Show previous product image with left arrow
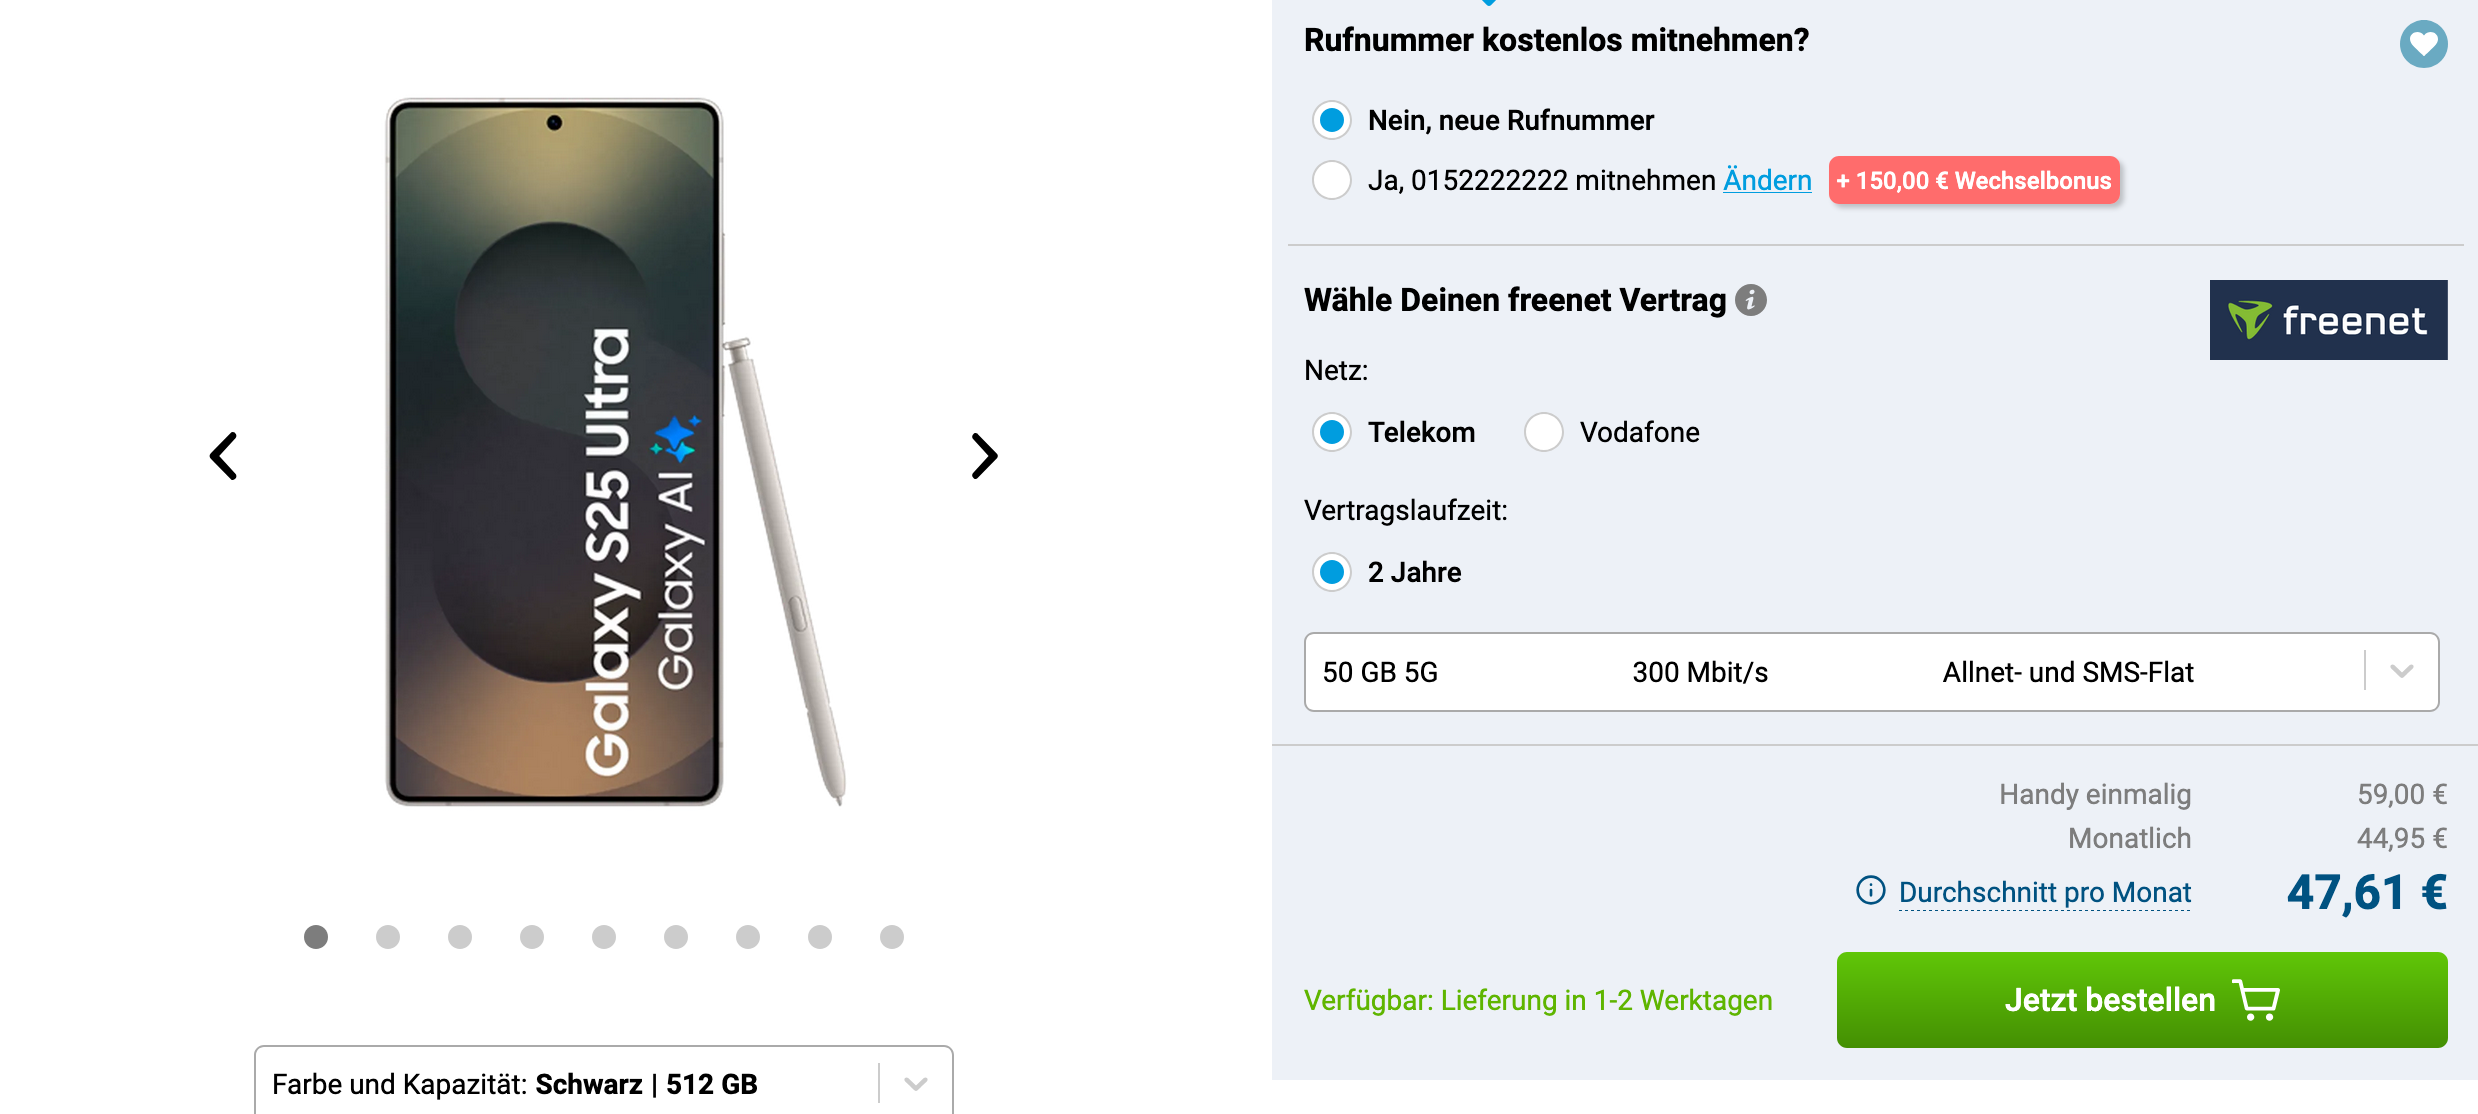2478x1114 pixels. 223,456
